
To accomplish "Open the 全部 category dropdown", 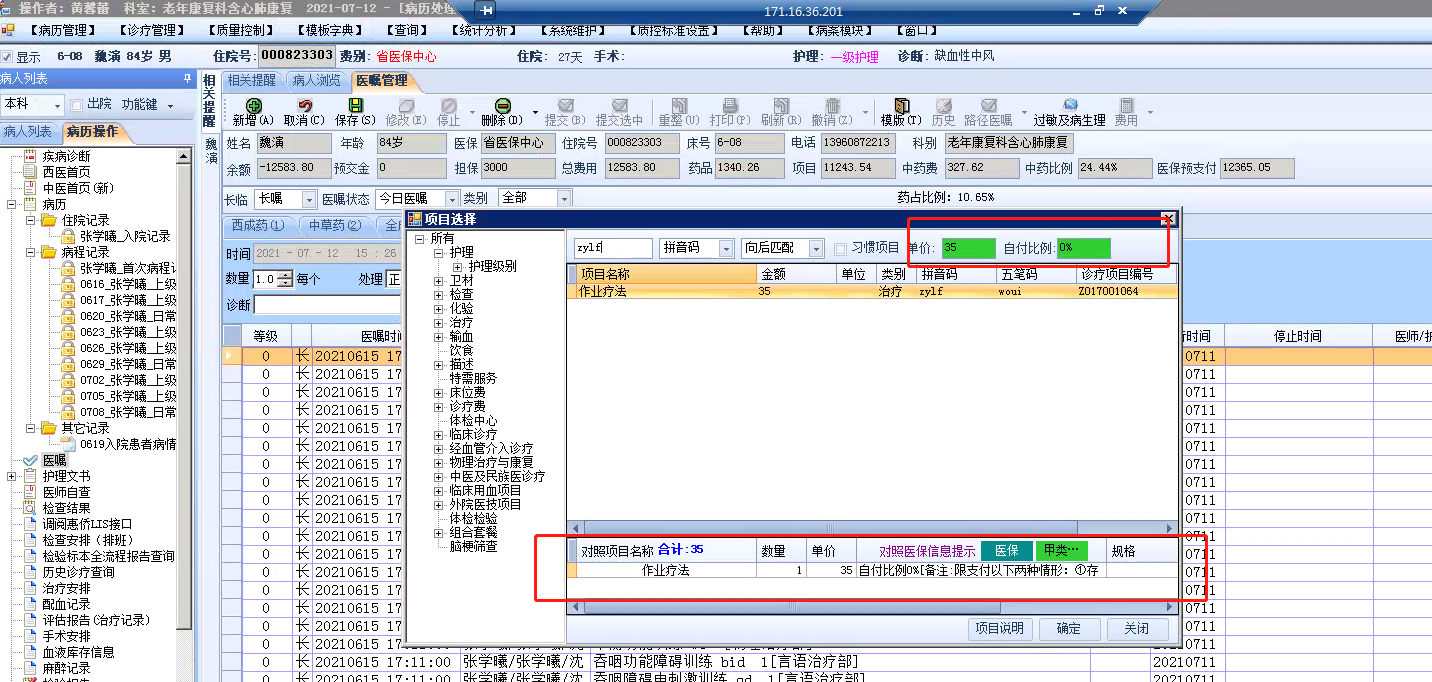I will coord(564,199).
